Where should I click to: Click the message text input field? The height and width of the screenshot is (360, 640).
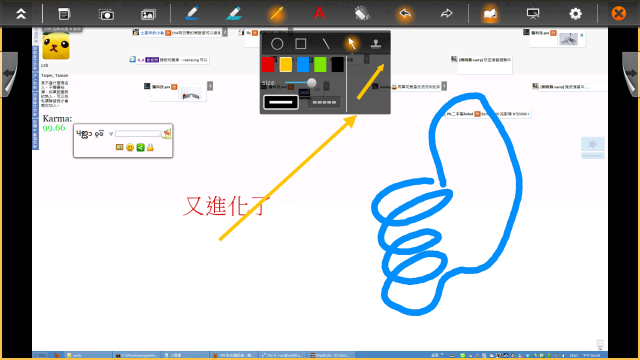coord(138,133)
